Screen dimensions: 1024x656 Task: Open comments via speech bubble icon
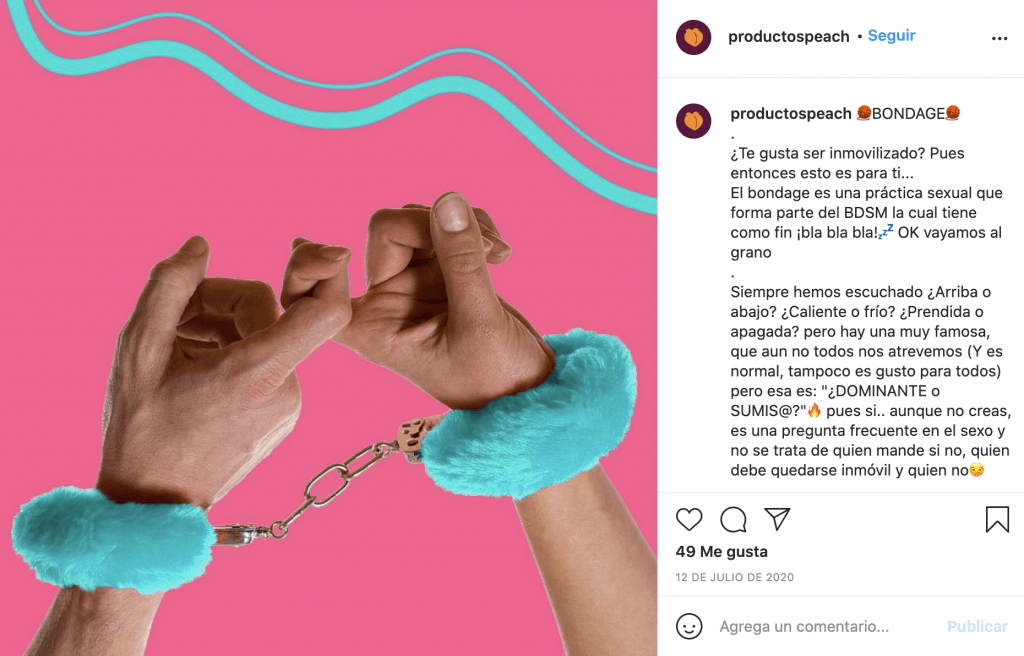pos(733,519)
